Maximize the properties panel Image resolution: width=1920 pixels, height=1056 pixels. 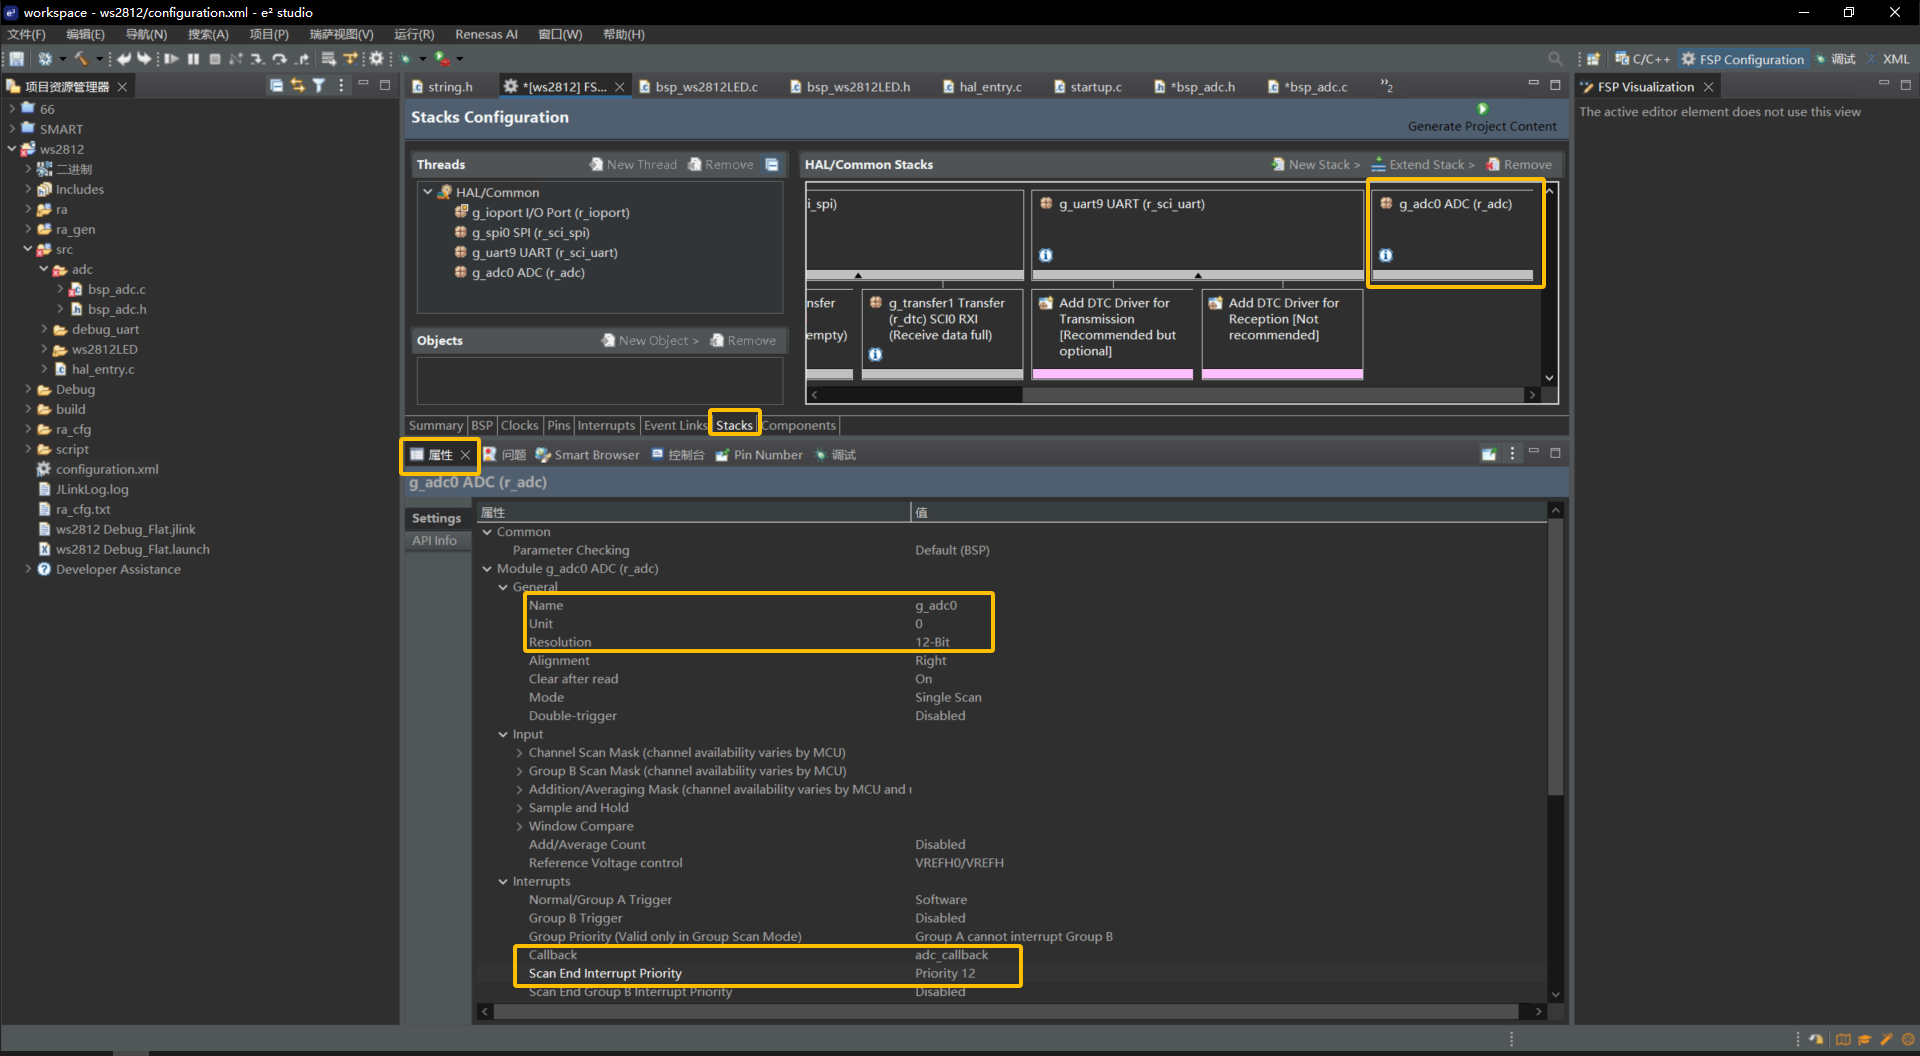(1555, 453)
